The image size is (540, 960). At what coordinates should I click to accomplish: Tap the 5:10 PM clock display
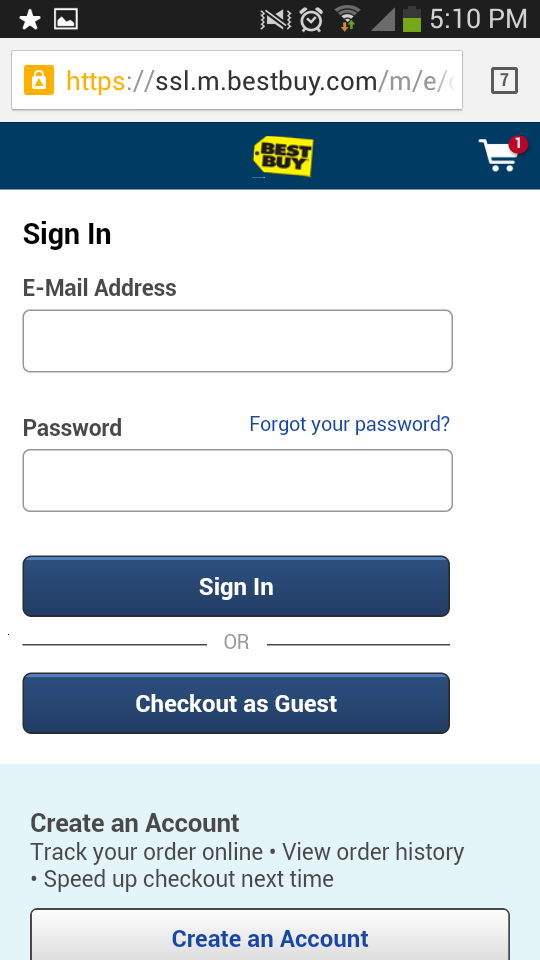coord(478,19)
